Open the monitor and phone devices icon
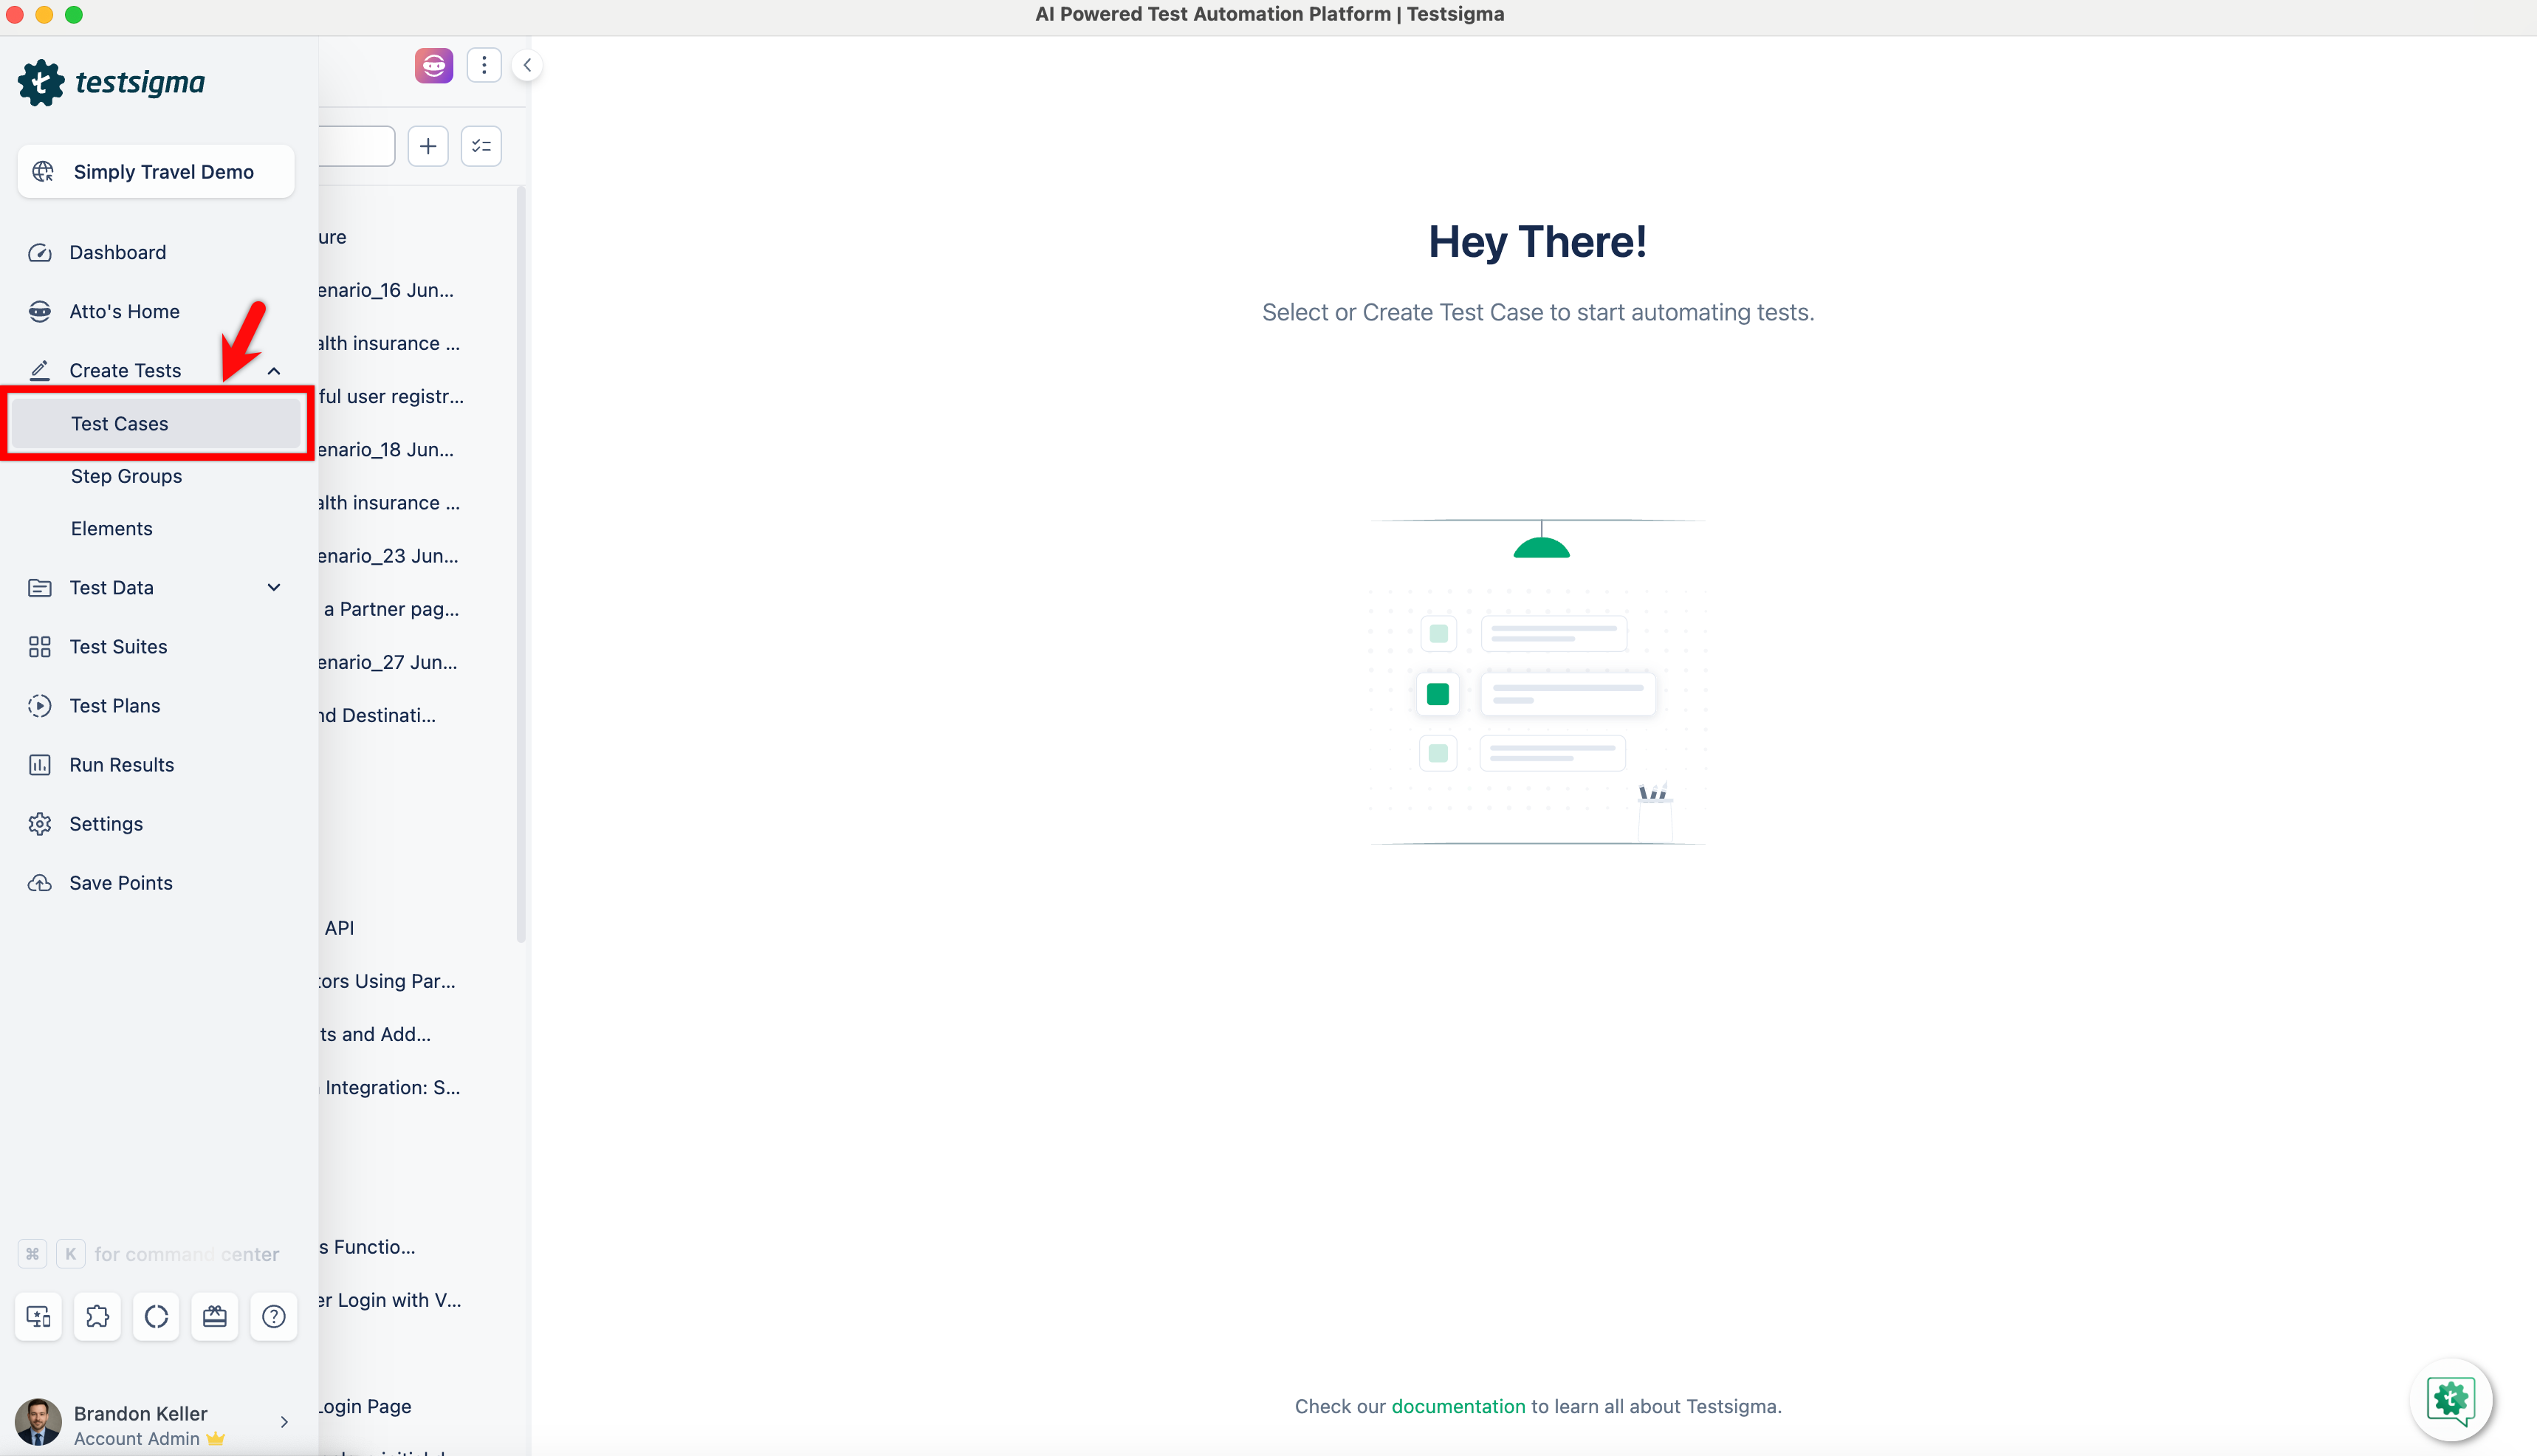The image size is (2537, 1456). coord(39,1316)
